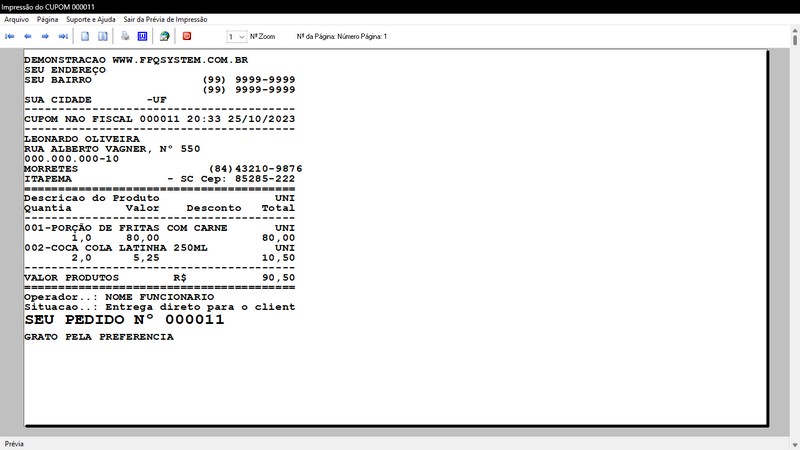Go to the first page arrow
800x450 pixels.
[x=10, y=36]
